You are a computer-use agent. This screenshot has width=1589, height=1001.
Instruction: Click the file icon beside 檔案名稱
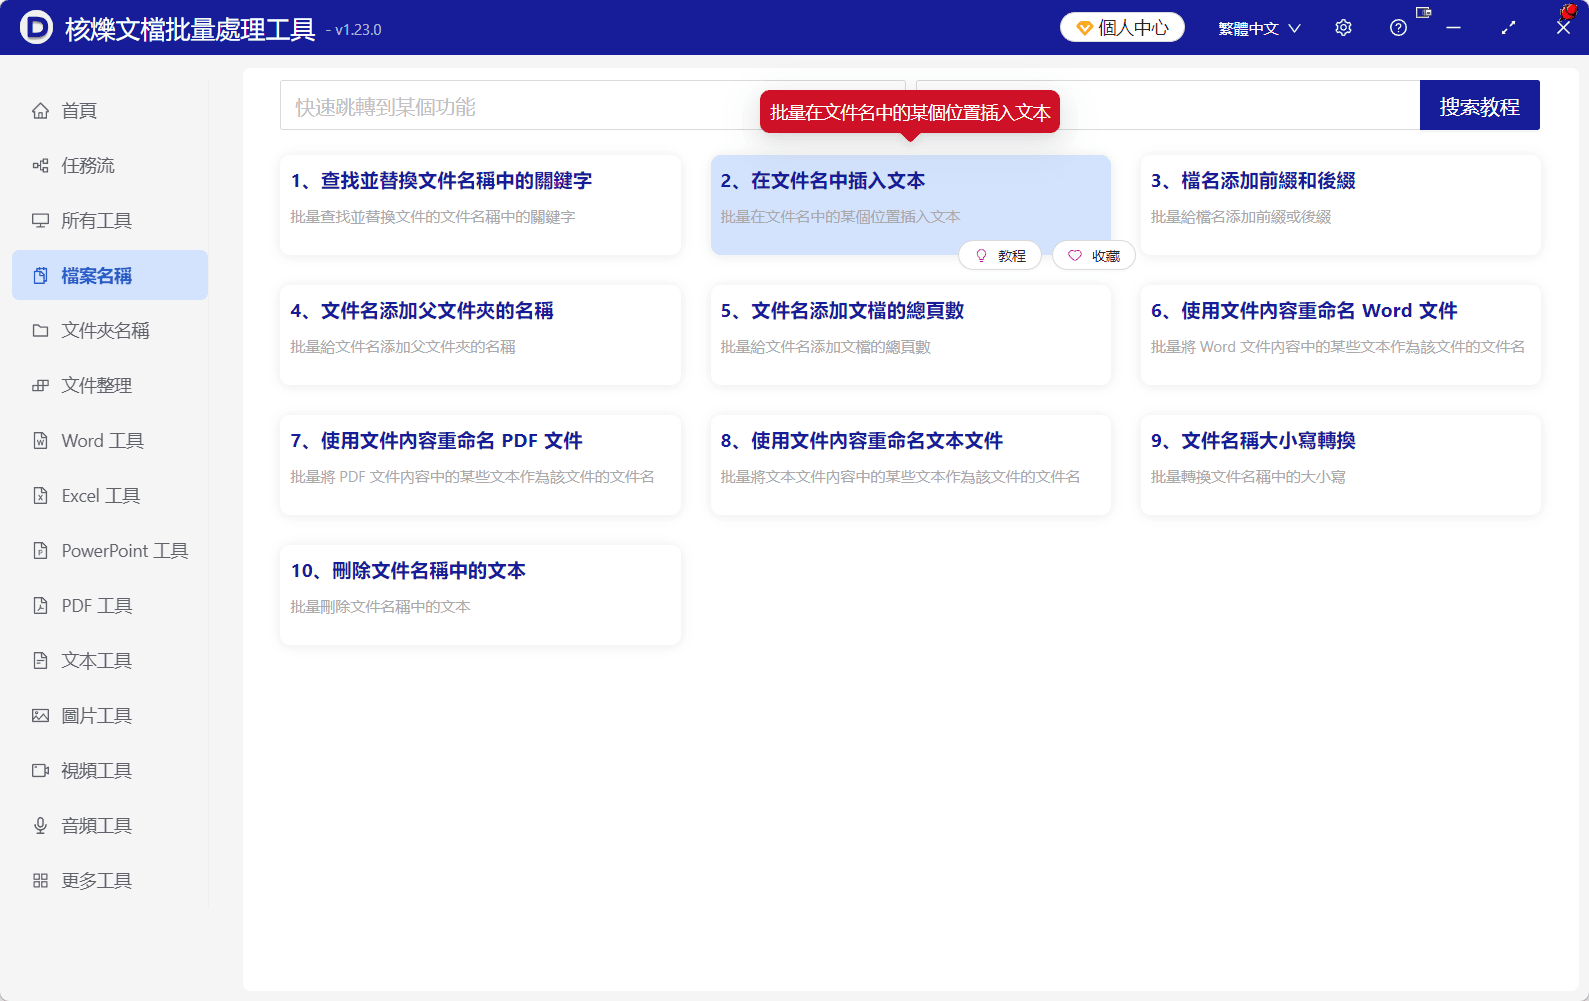click(x=40, y=276)
